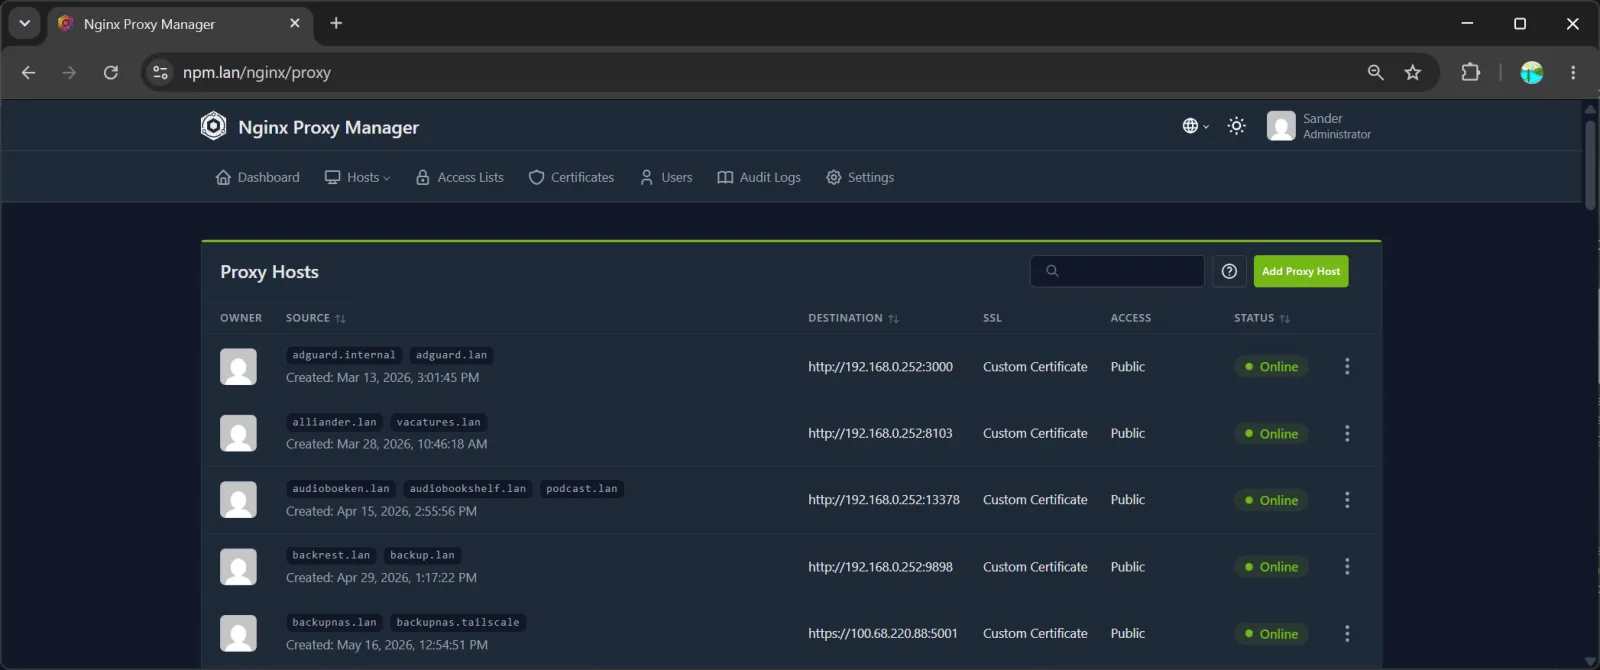The image size is (1600, 670).
Task: Click owner avatar of alliander.lan row
Action: (238, 433)
